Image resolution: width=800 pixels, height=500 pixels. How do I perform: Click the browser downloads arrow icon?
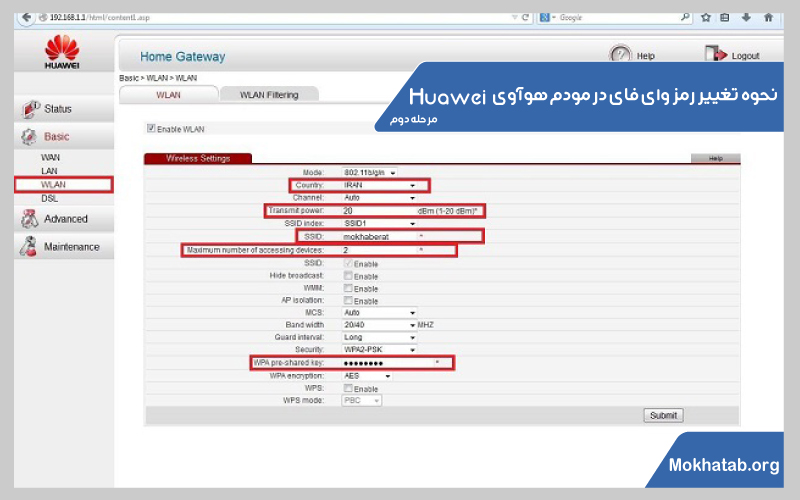click(747, 17)
